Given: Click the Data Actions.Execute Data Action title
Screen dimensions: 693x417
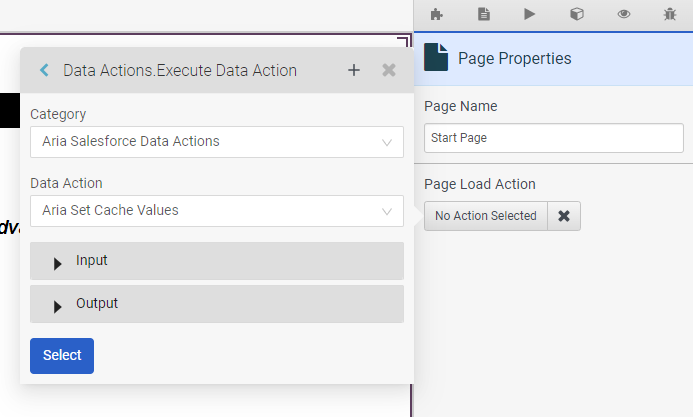Looking at the screenshot, I should [x=180, y=70].
